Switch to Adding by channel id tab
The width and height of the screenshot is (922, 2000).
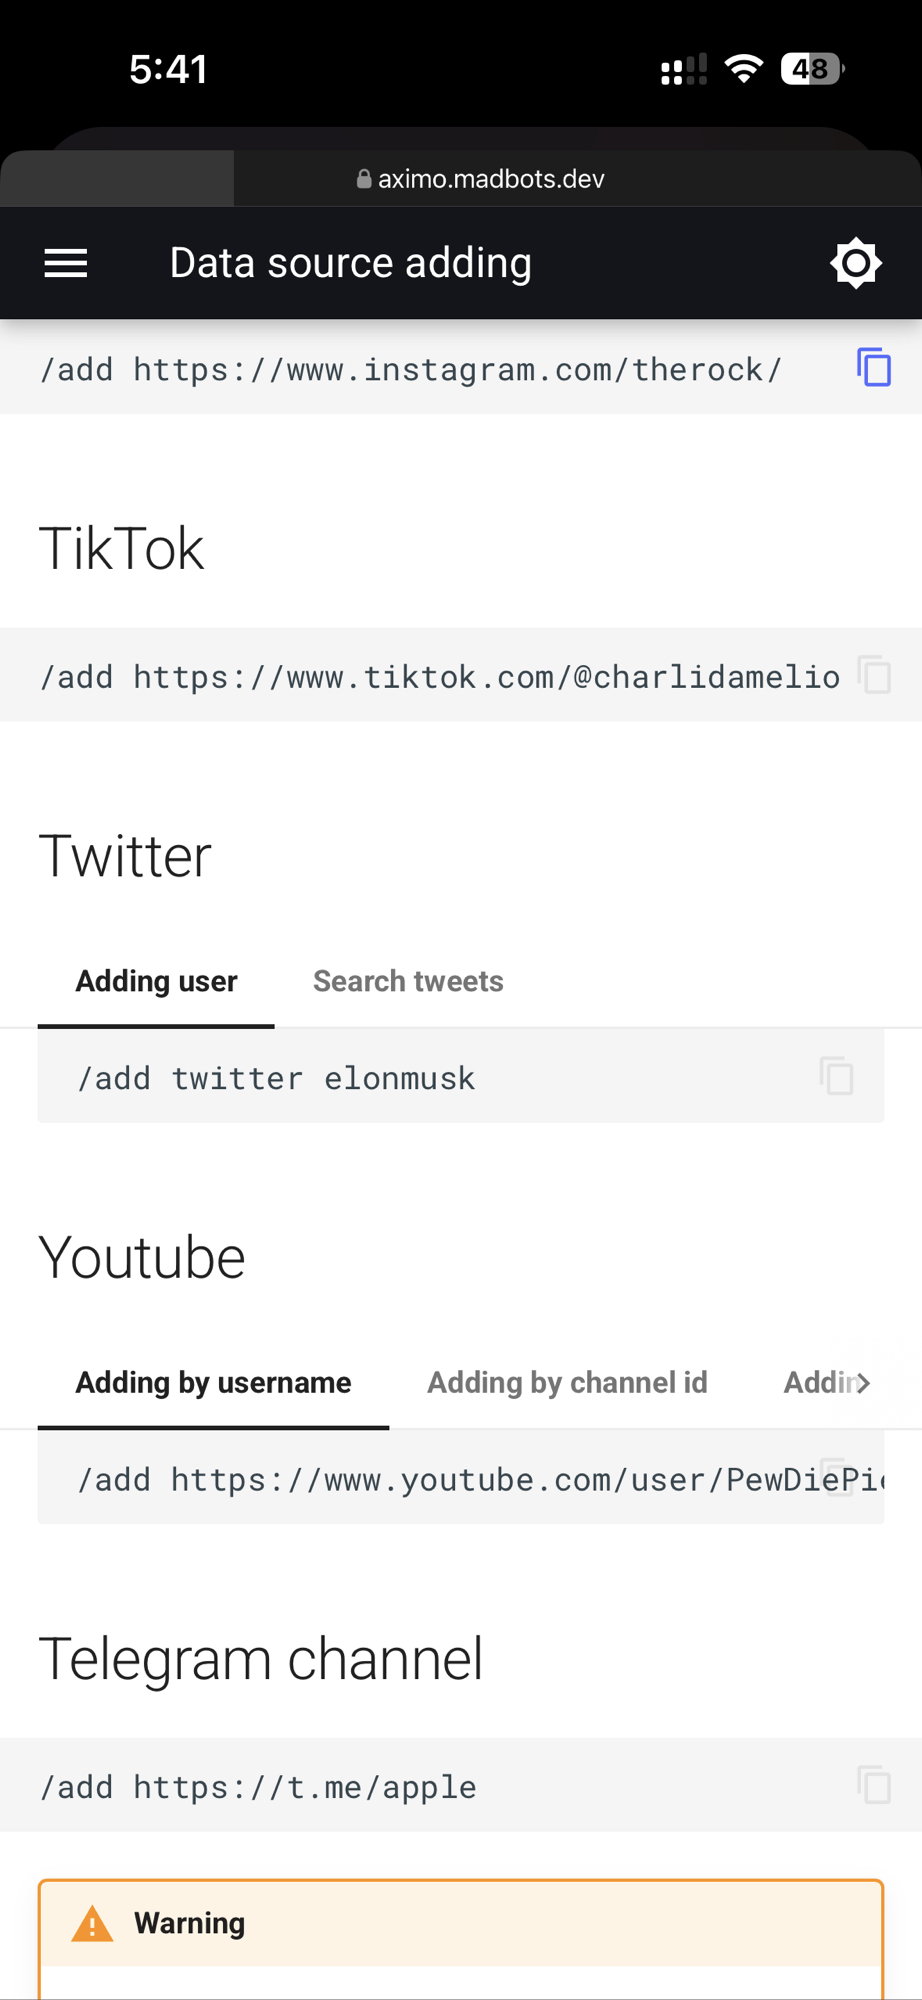[567, 1383]
